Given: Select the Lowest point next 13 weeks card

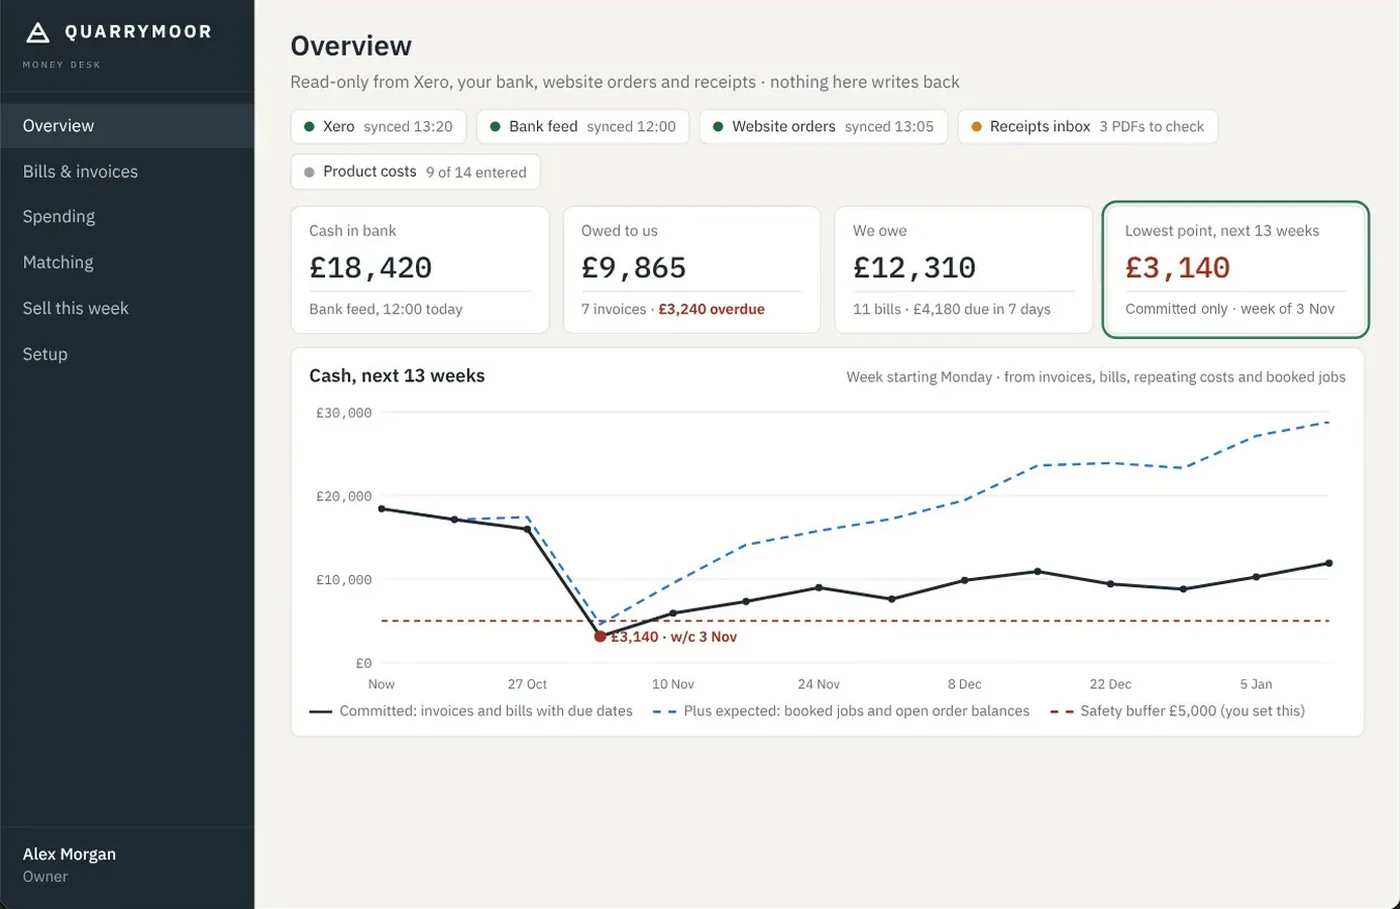Looking at the screenshot, I should tap(1235, 270).
